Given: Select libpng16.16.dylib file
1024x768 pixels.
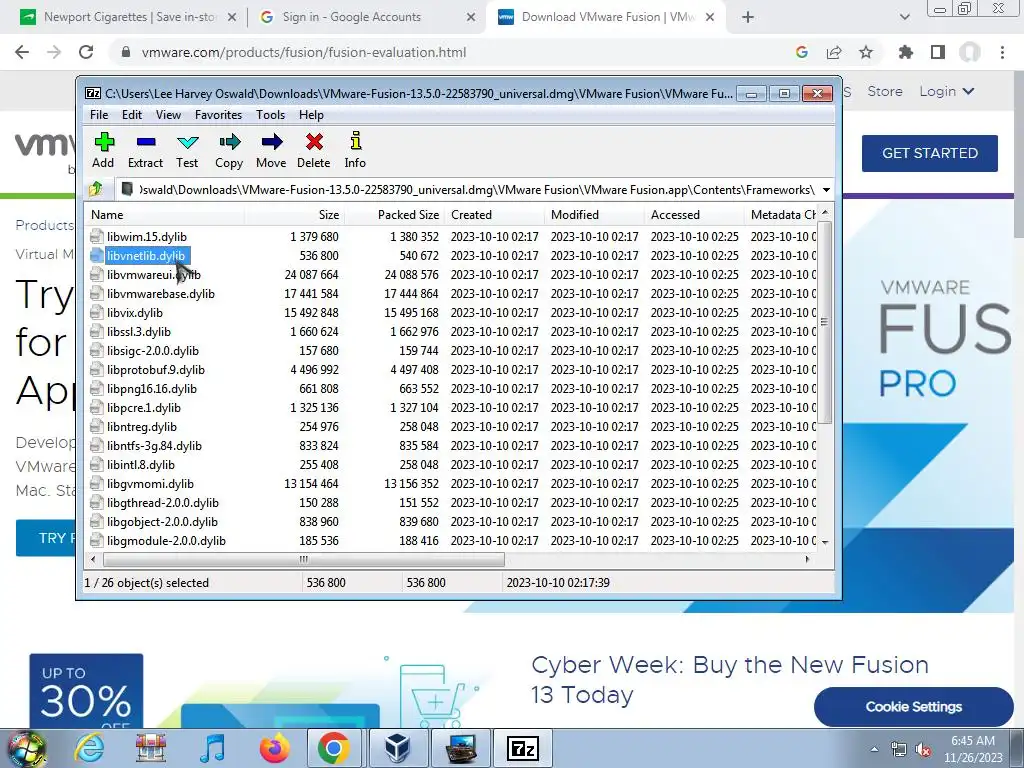Looking at the screenshot, I should pyautogui.click(x=152, y=389).
